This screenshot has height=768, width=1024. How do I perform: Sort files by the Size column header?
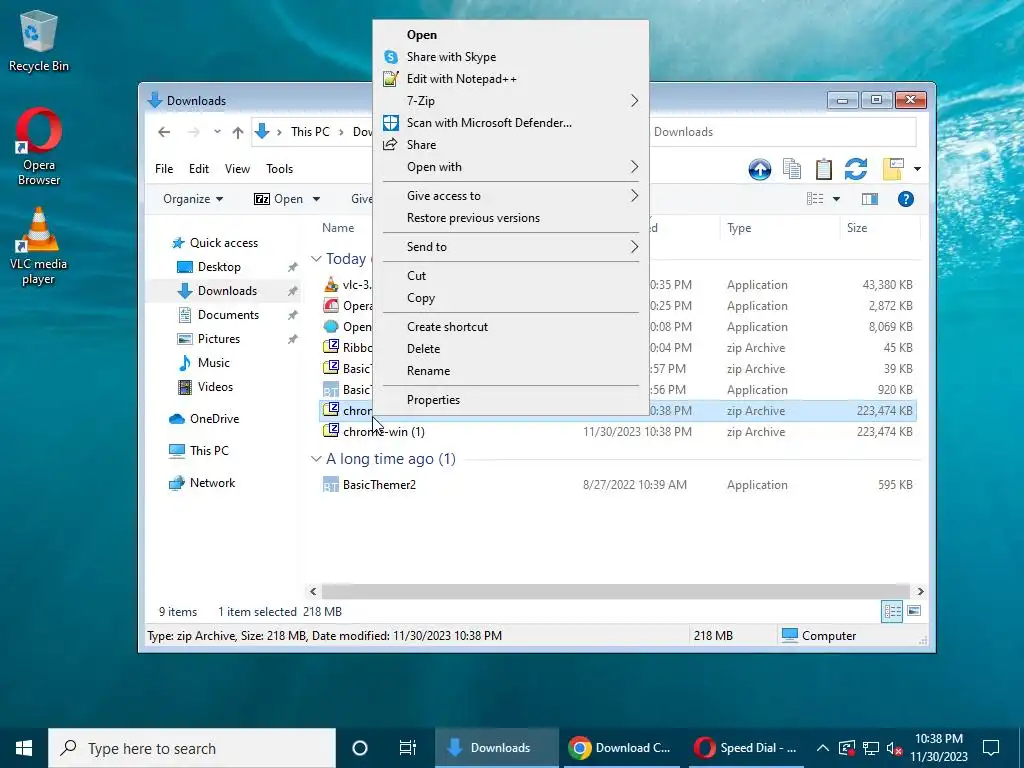pyautogui.click(x=879, y=228)
